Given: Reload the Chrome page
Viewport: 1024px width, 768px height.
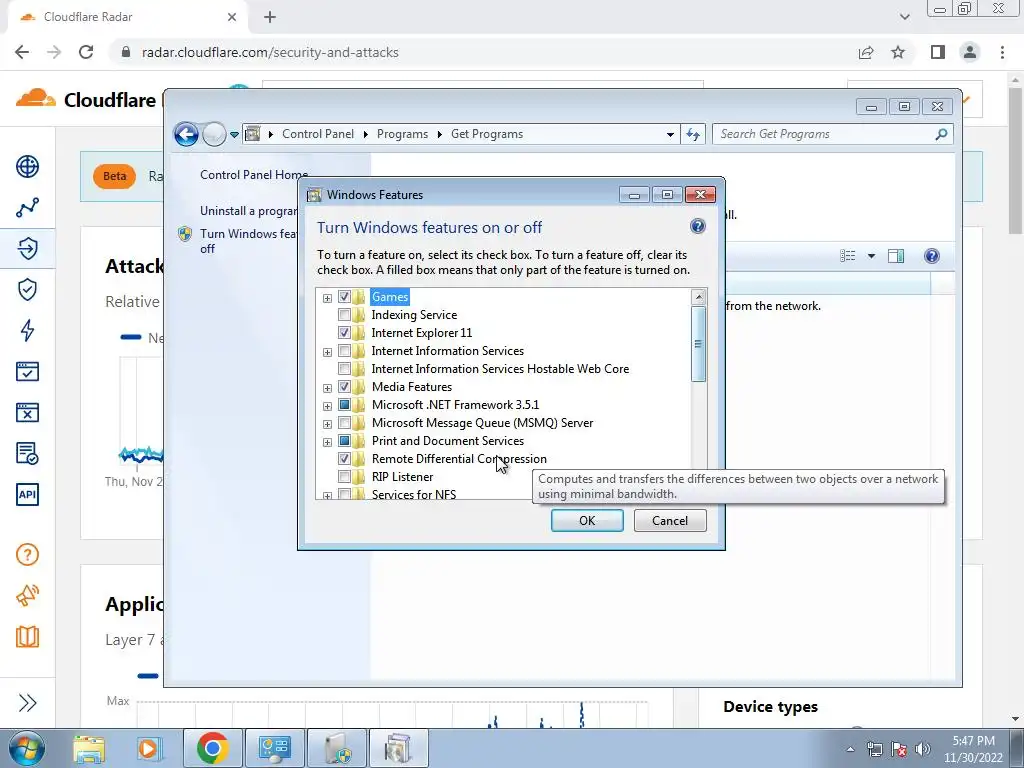Looking at the screenshot, I should point(86,52).
